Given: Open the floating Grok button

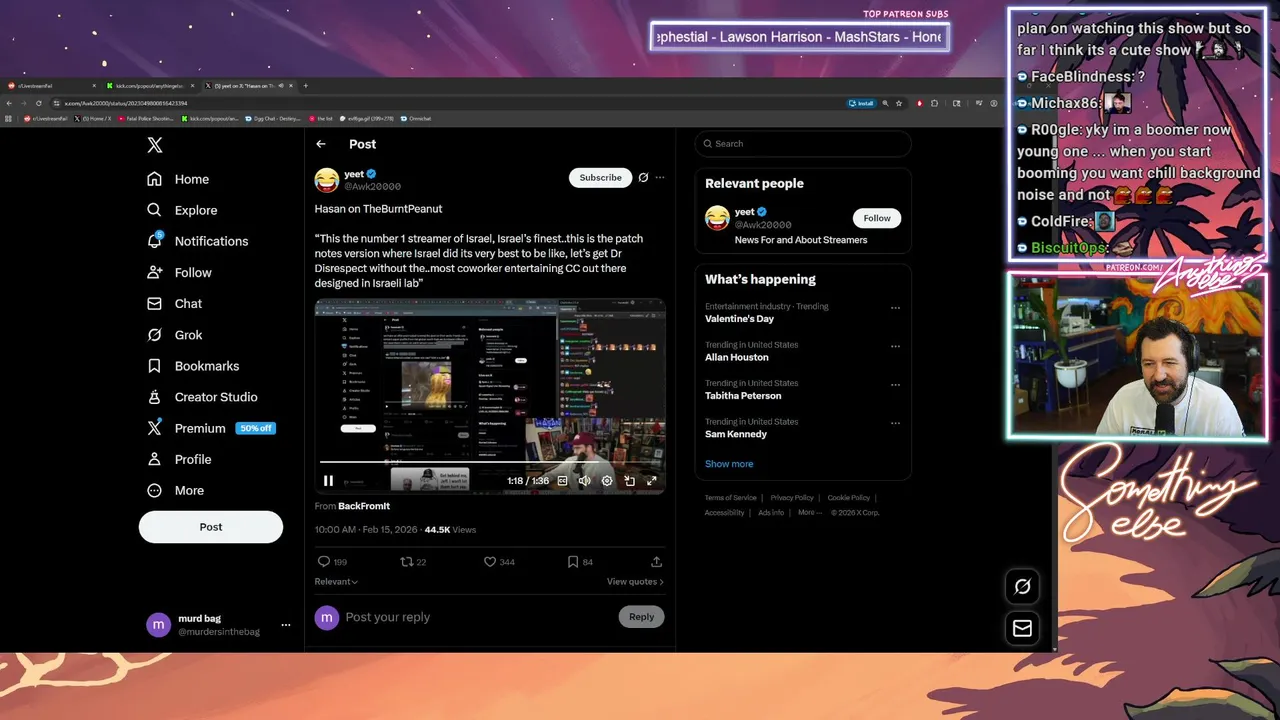Looking at the screenshot, I should (x=1022, y=587).
